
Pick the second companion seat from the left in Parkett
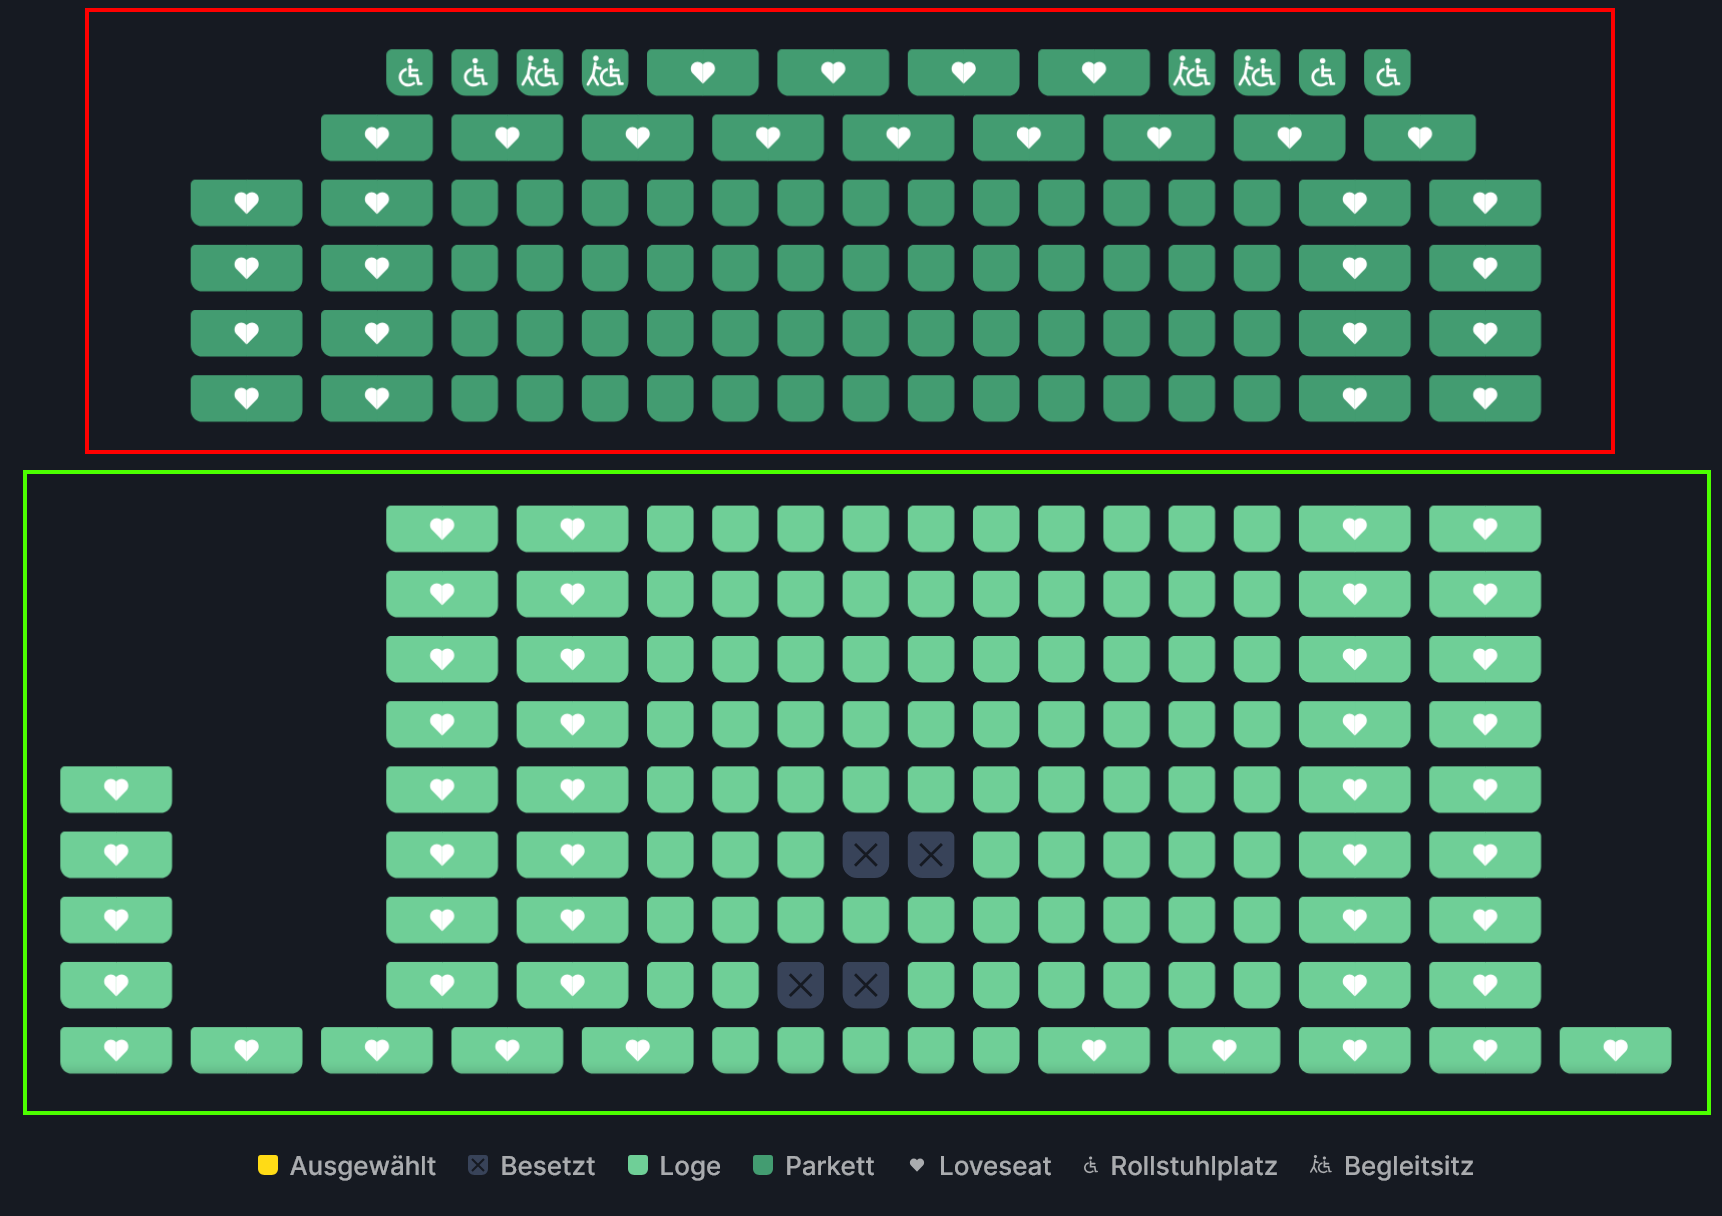(x=605, y=73)
